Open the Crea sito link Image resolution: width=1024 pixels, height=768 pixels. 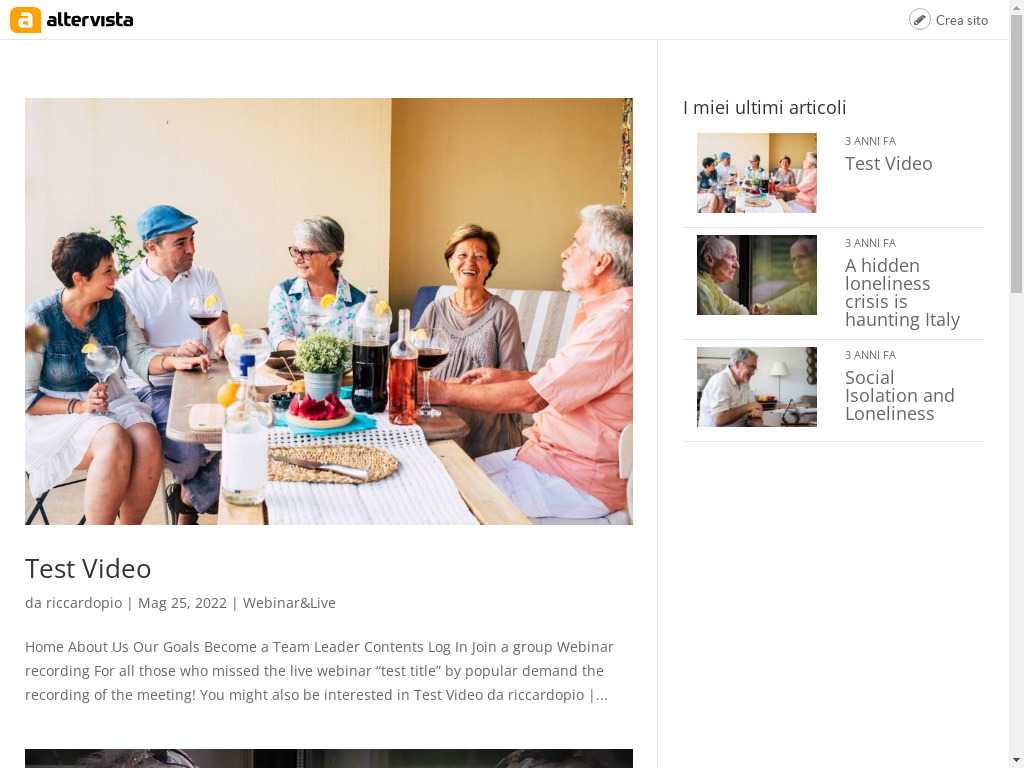(x=961, y=20)
